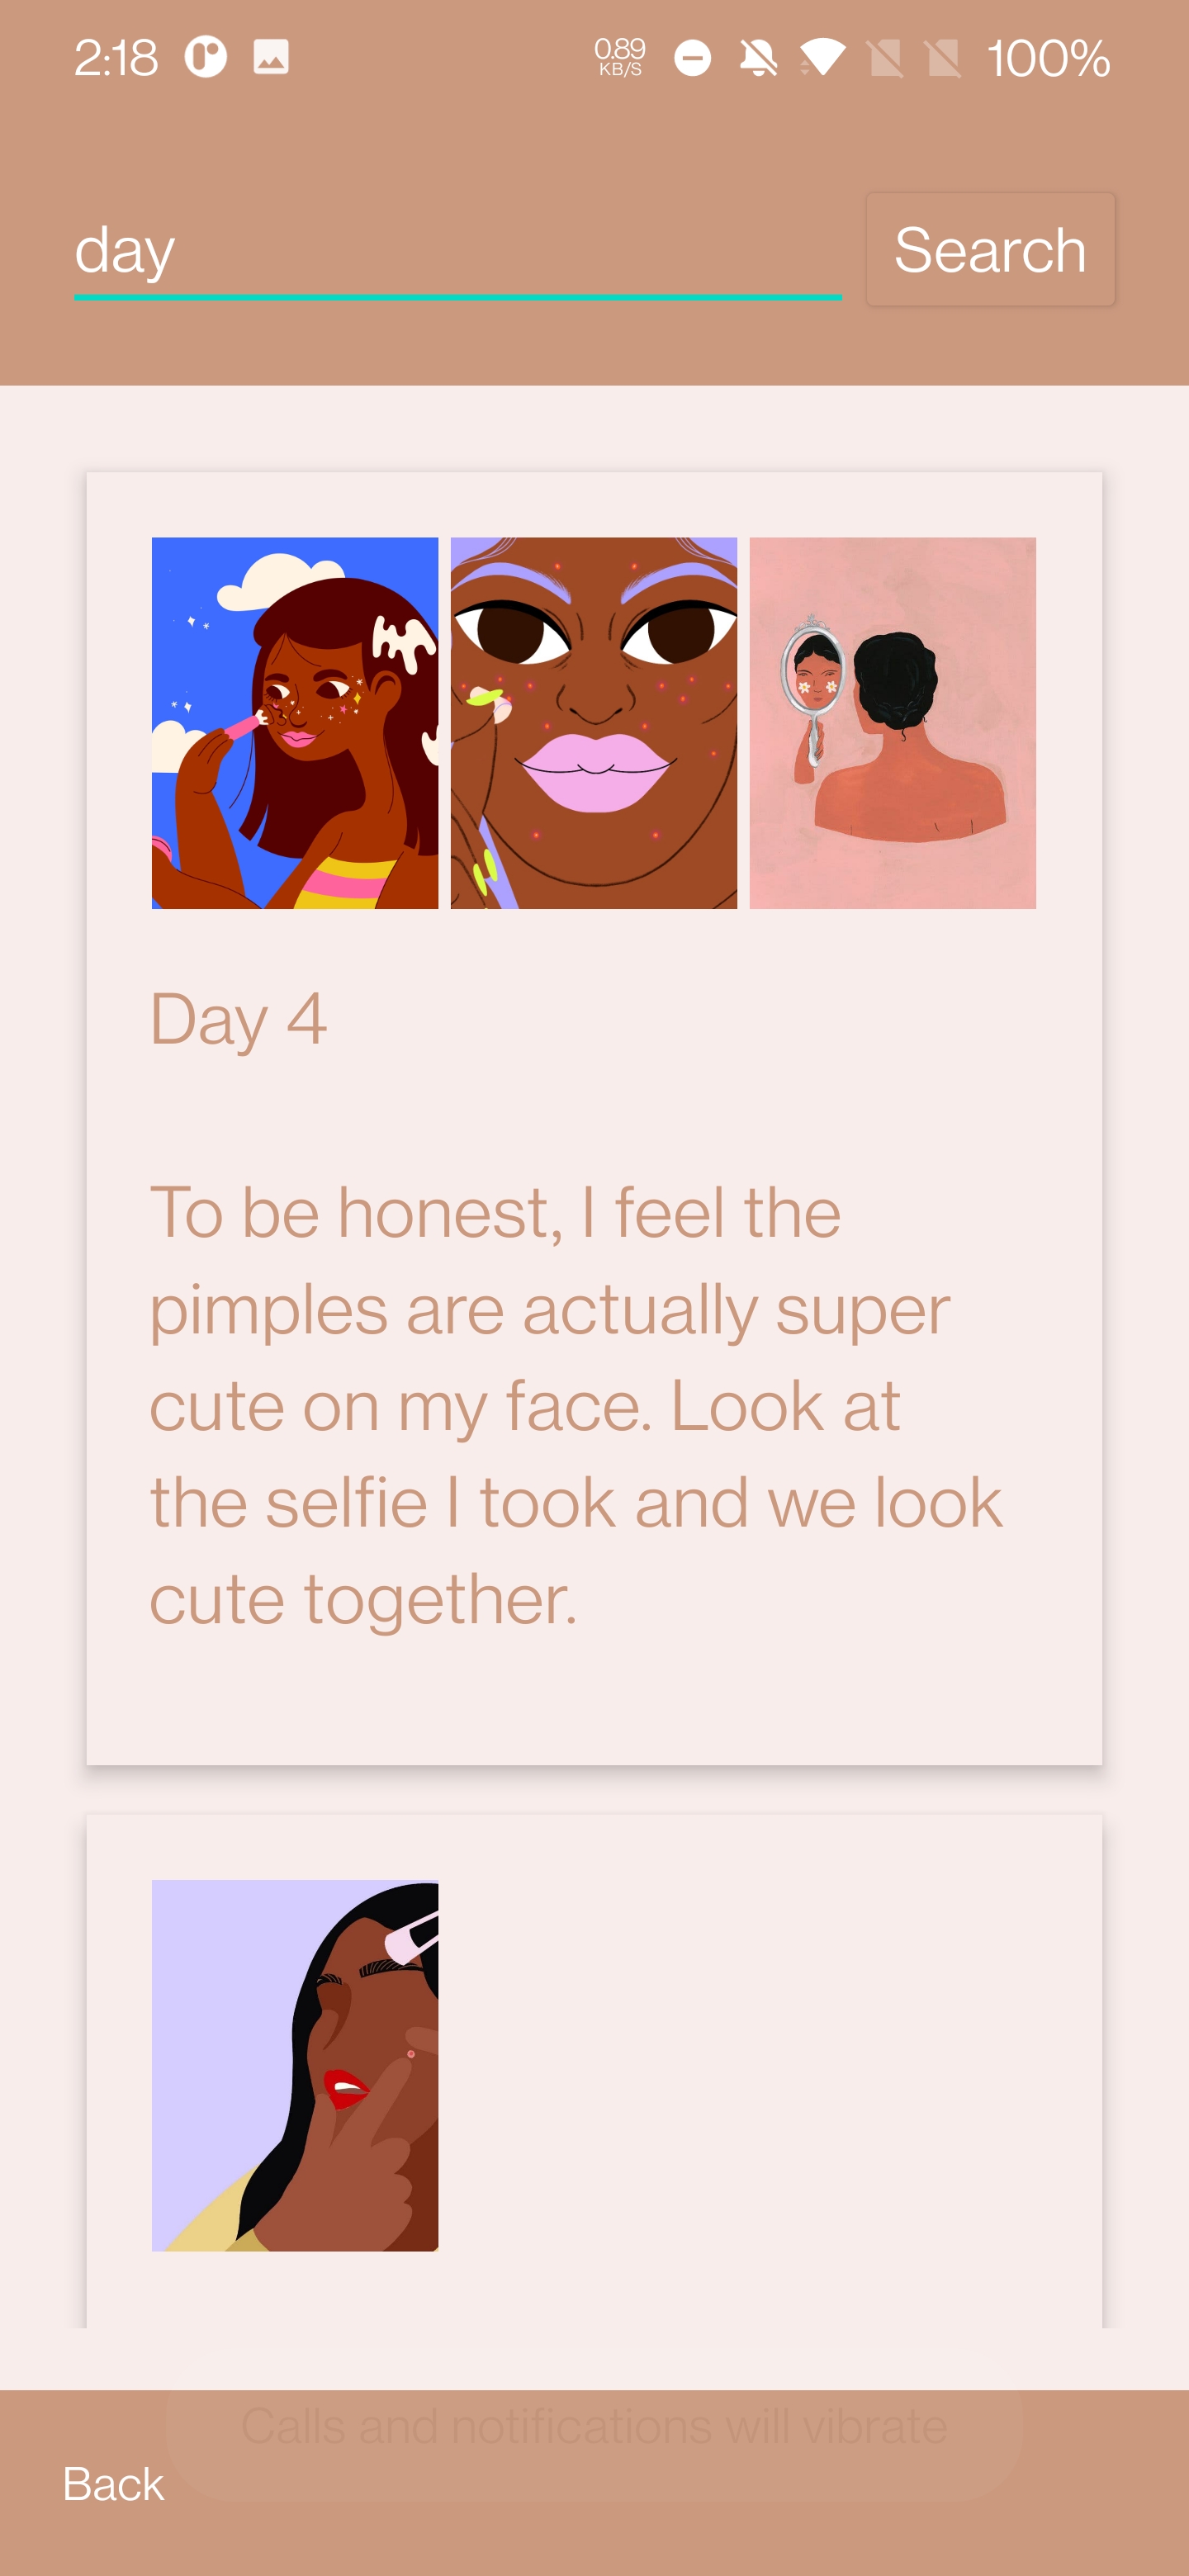Image resolution: width=1189 pixels, height=2576 pixels.
Task: Tap the Do Not Disturb status icon
Action: (692, 58)
